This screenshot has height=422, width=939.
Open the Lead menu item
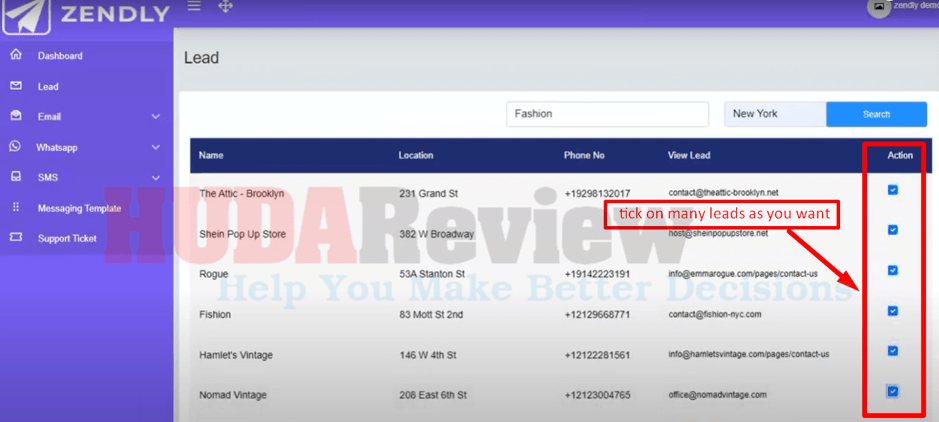tap(48, 87)
